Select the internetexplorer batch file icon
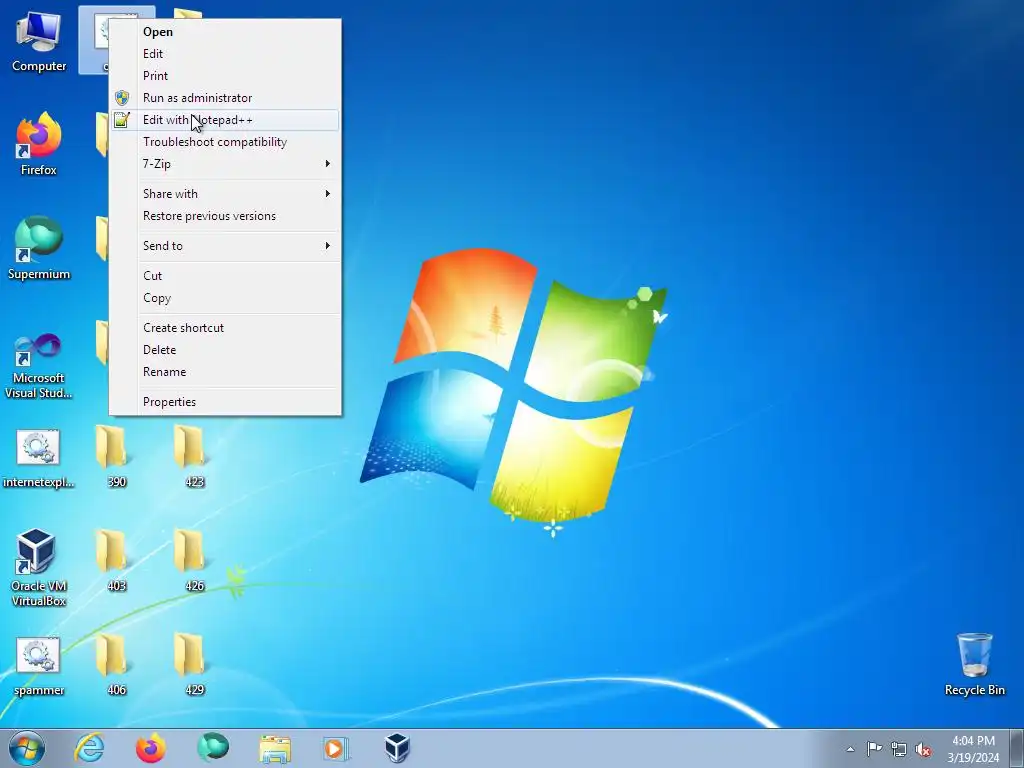The width and height of the screenshot is (1024, 768). click(x=39, y=458)
